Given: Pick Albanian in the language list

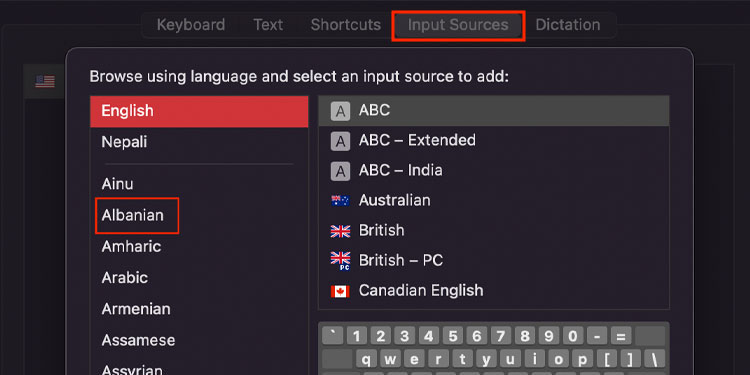Looking at the screenshot, I should tap(199, 215).
